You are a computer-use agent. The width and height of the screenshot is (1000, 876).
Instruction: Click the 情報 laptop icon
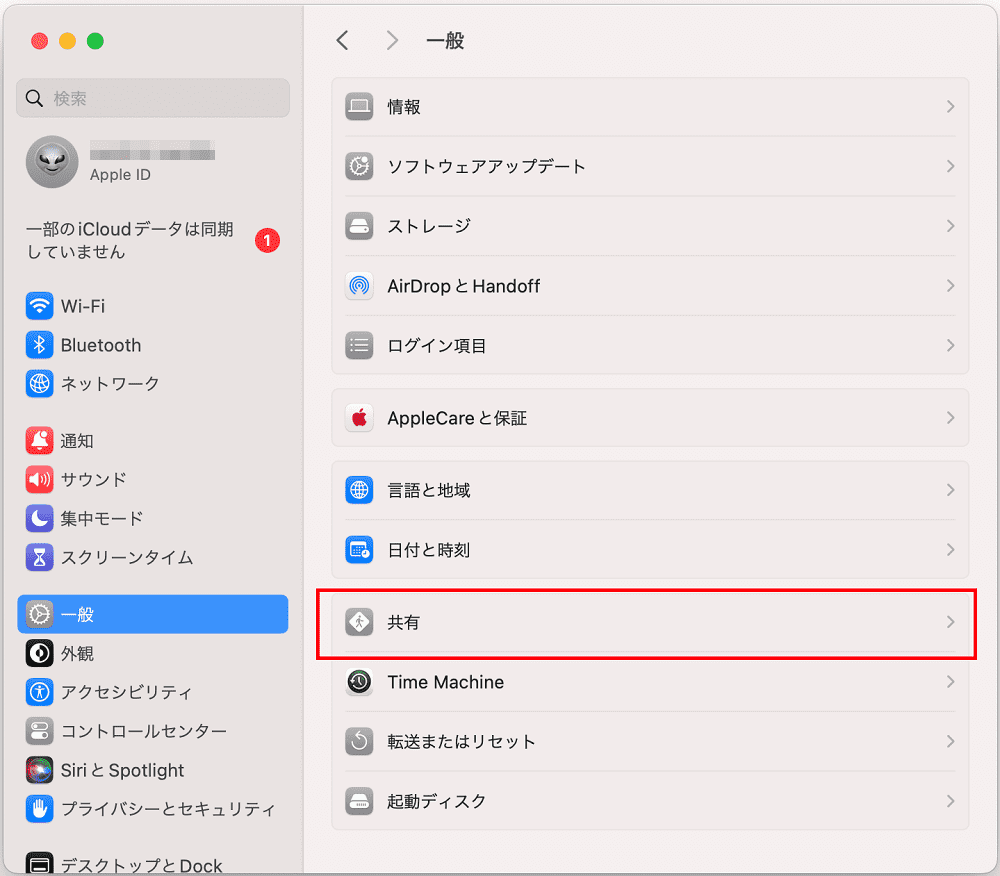pyautogui.click(x=359, y=106)
